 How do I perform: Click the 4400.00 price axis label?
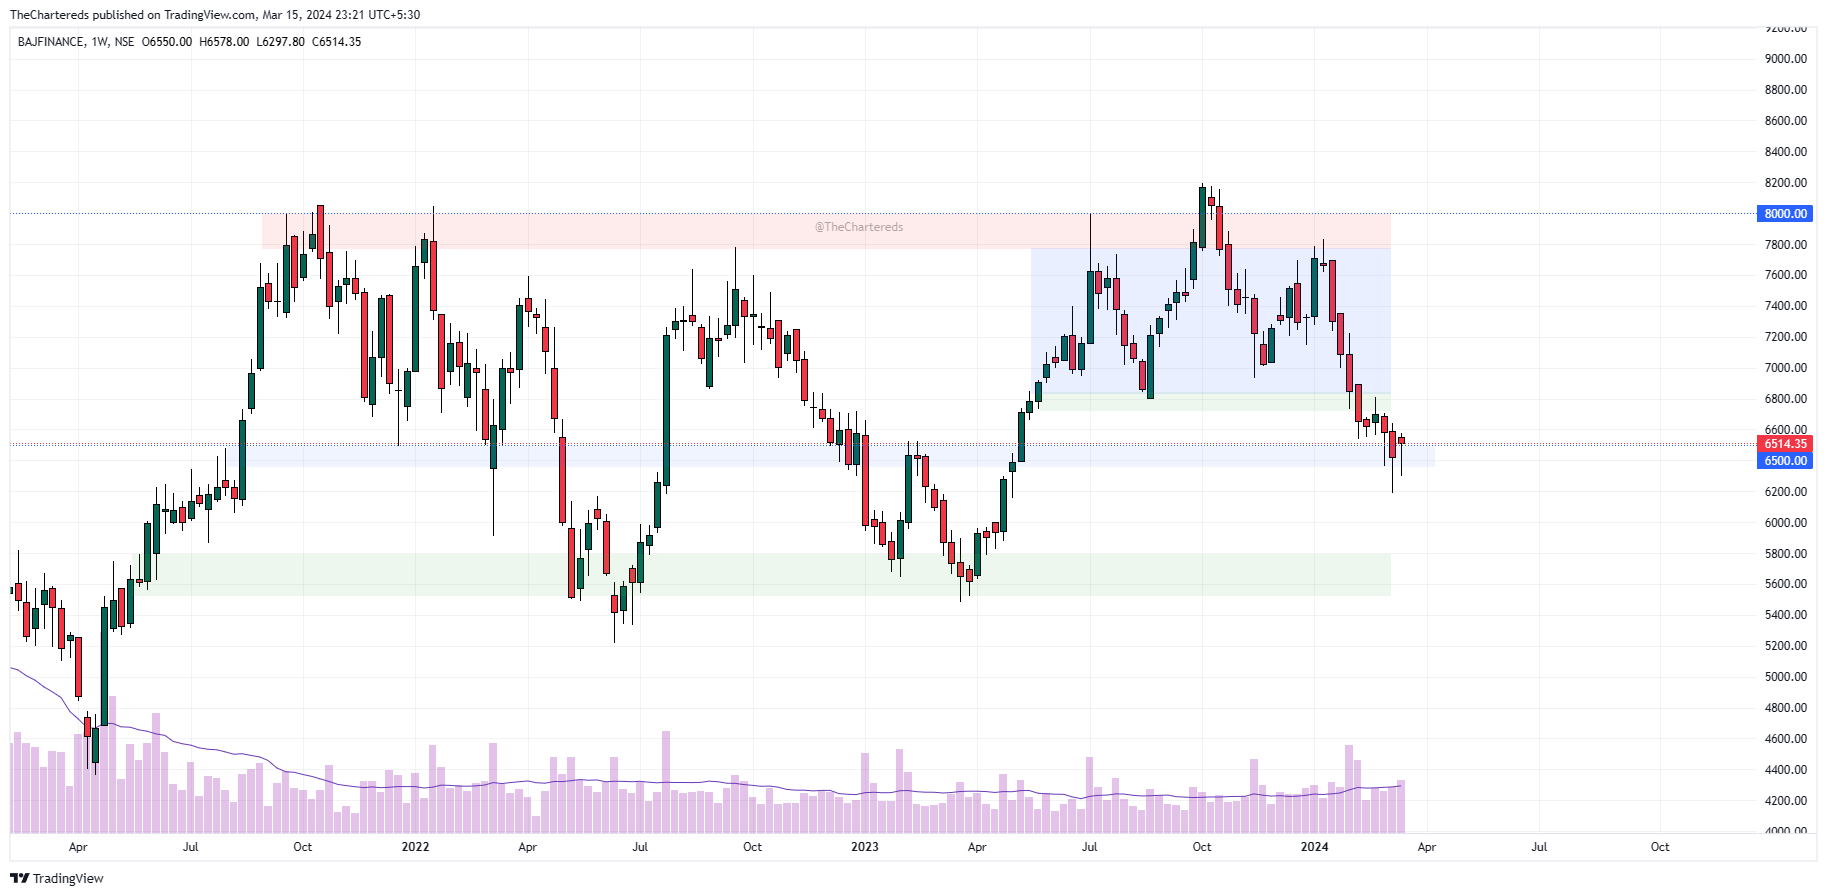click(x=1785, y=770)
